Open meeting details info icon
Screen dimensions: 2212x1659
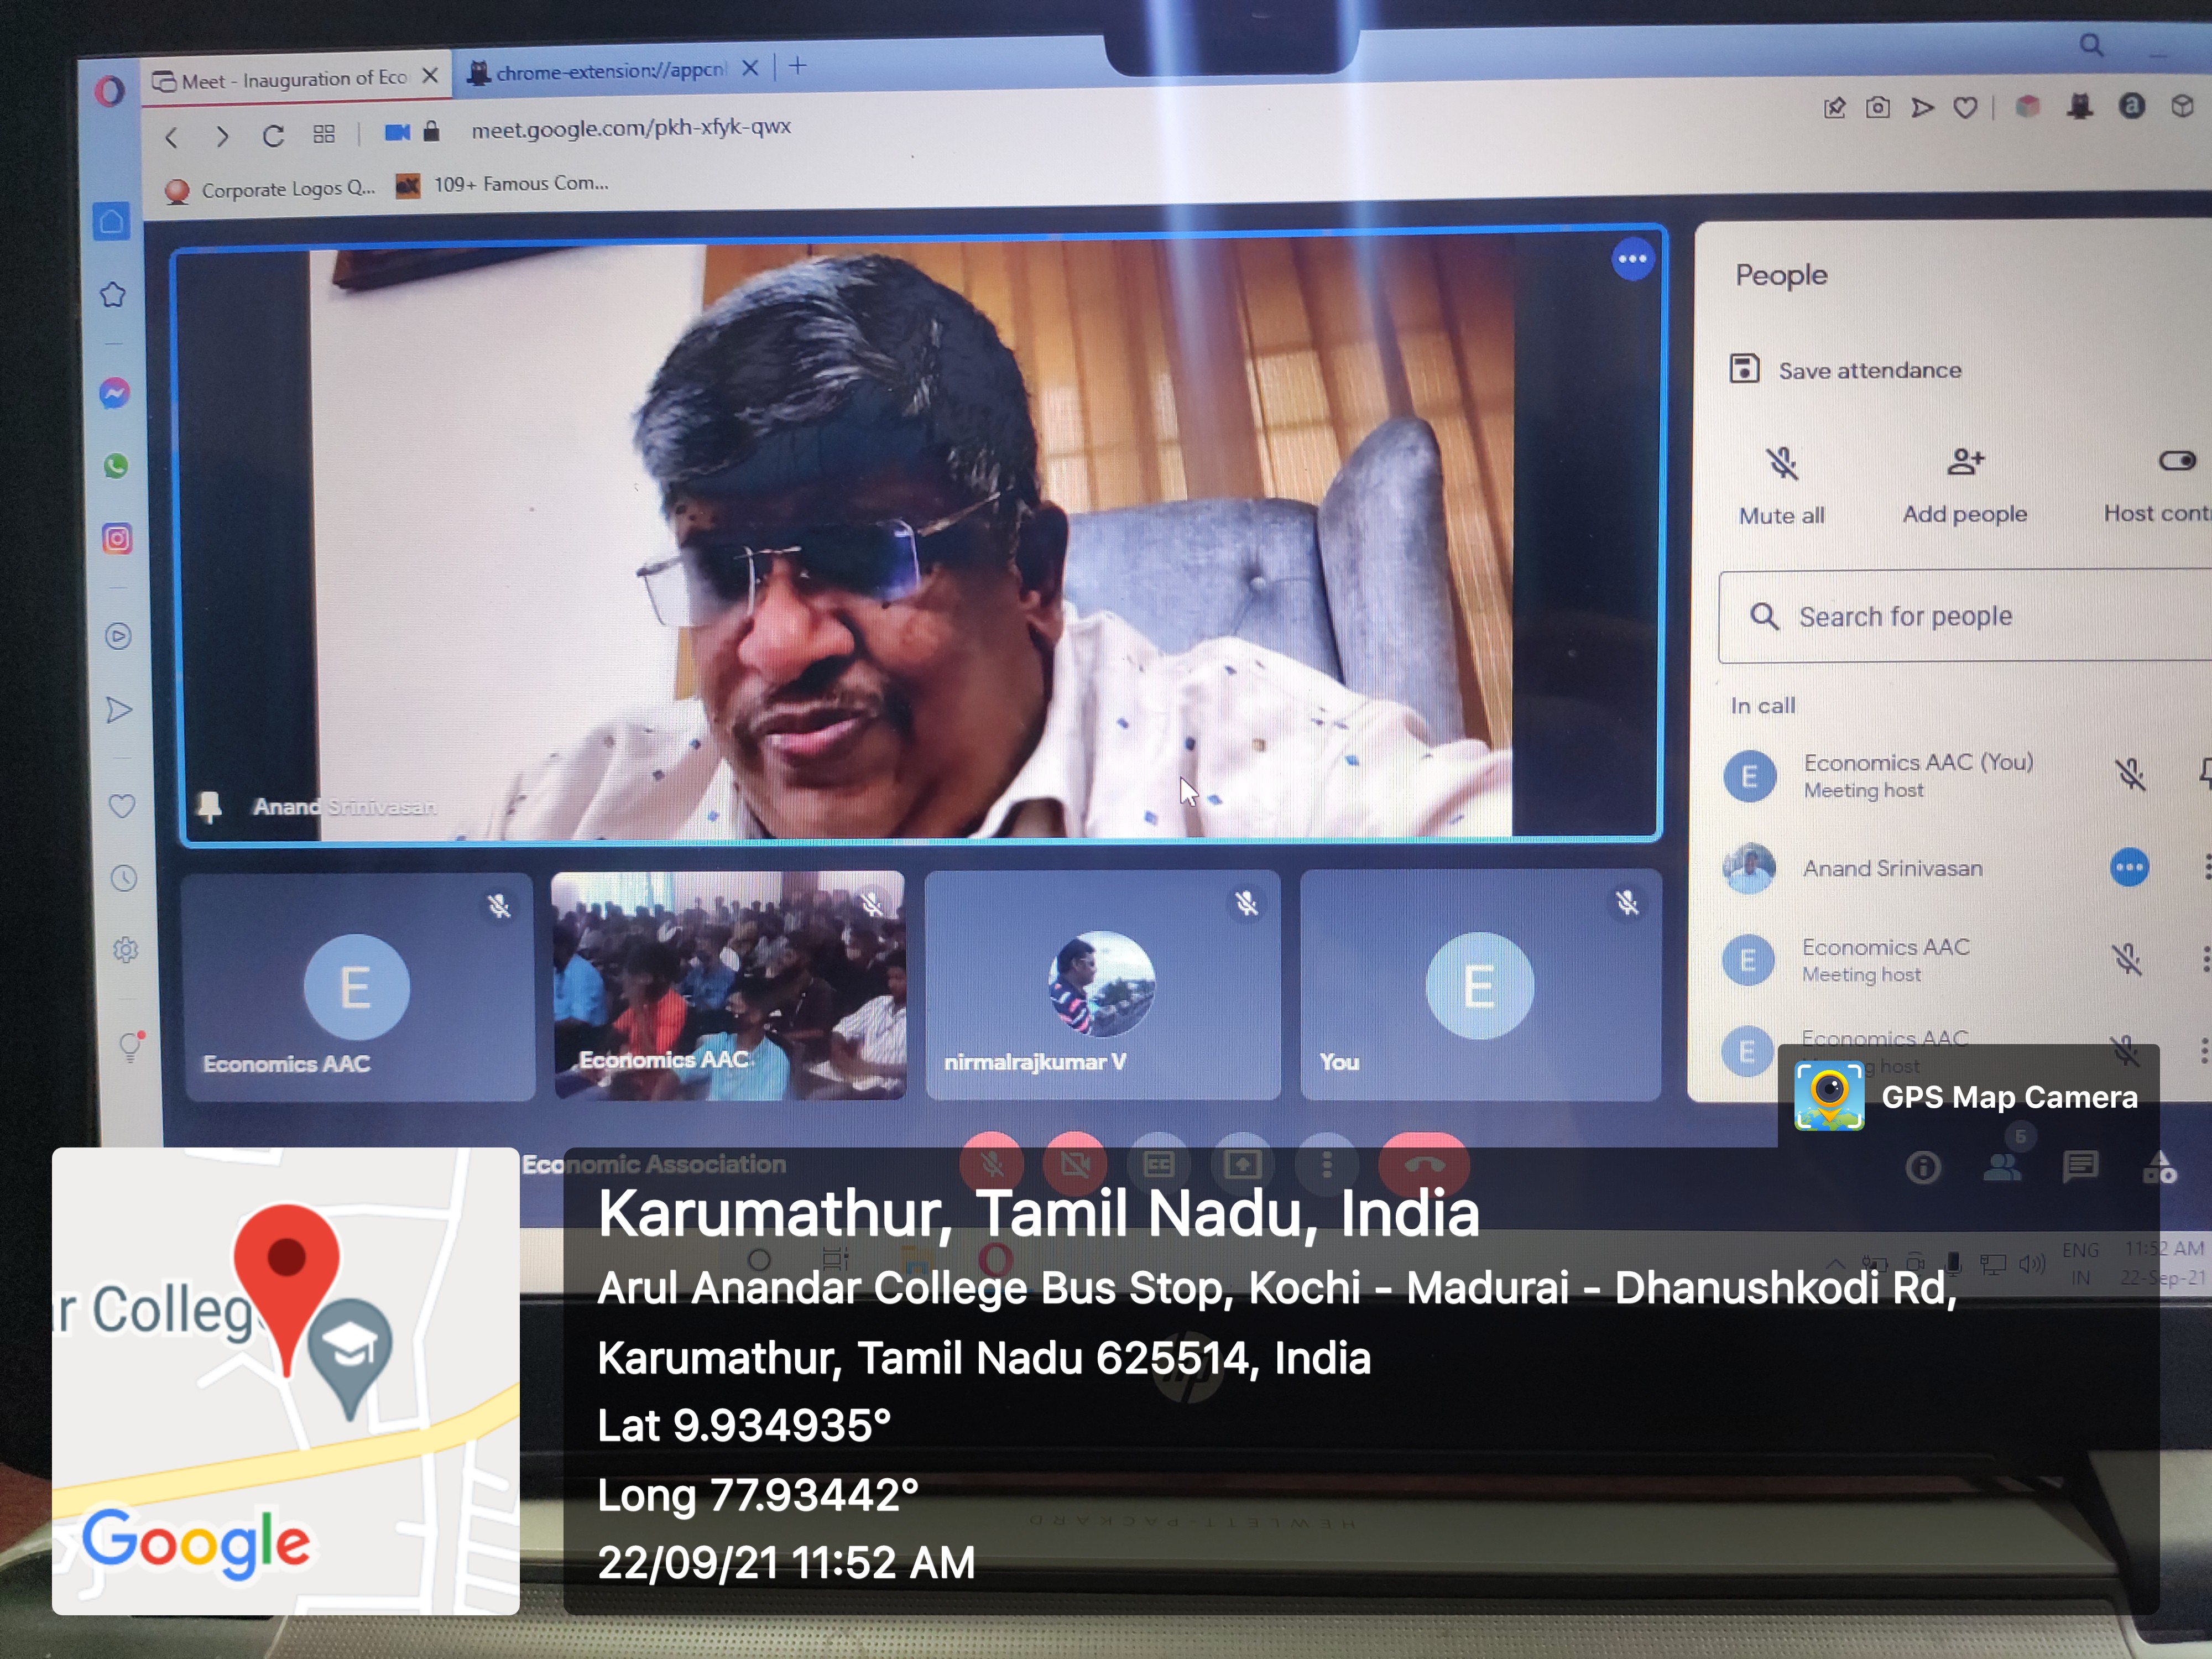point(1923,1167)
